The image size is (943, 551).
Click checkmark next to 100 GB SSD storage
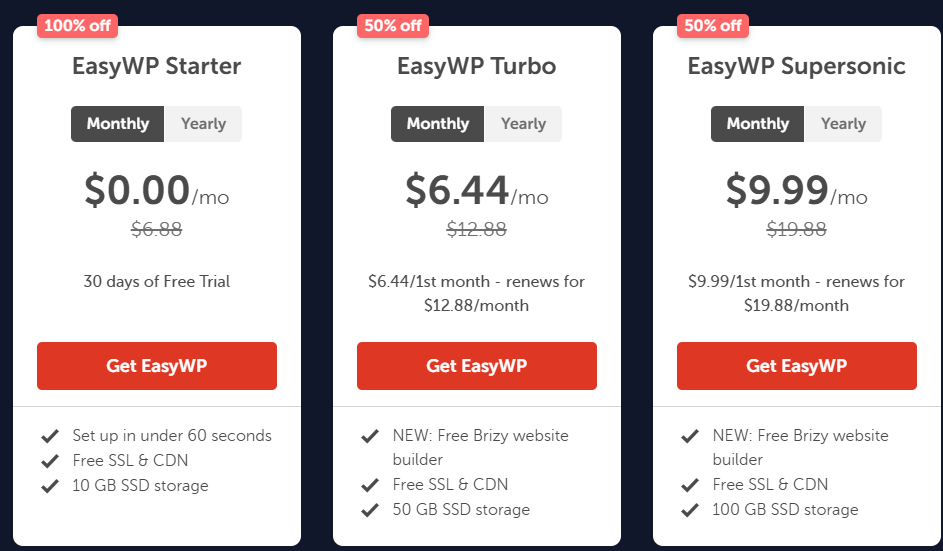click(689, 510)
